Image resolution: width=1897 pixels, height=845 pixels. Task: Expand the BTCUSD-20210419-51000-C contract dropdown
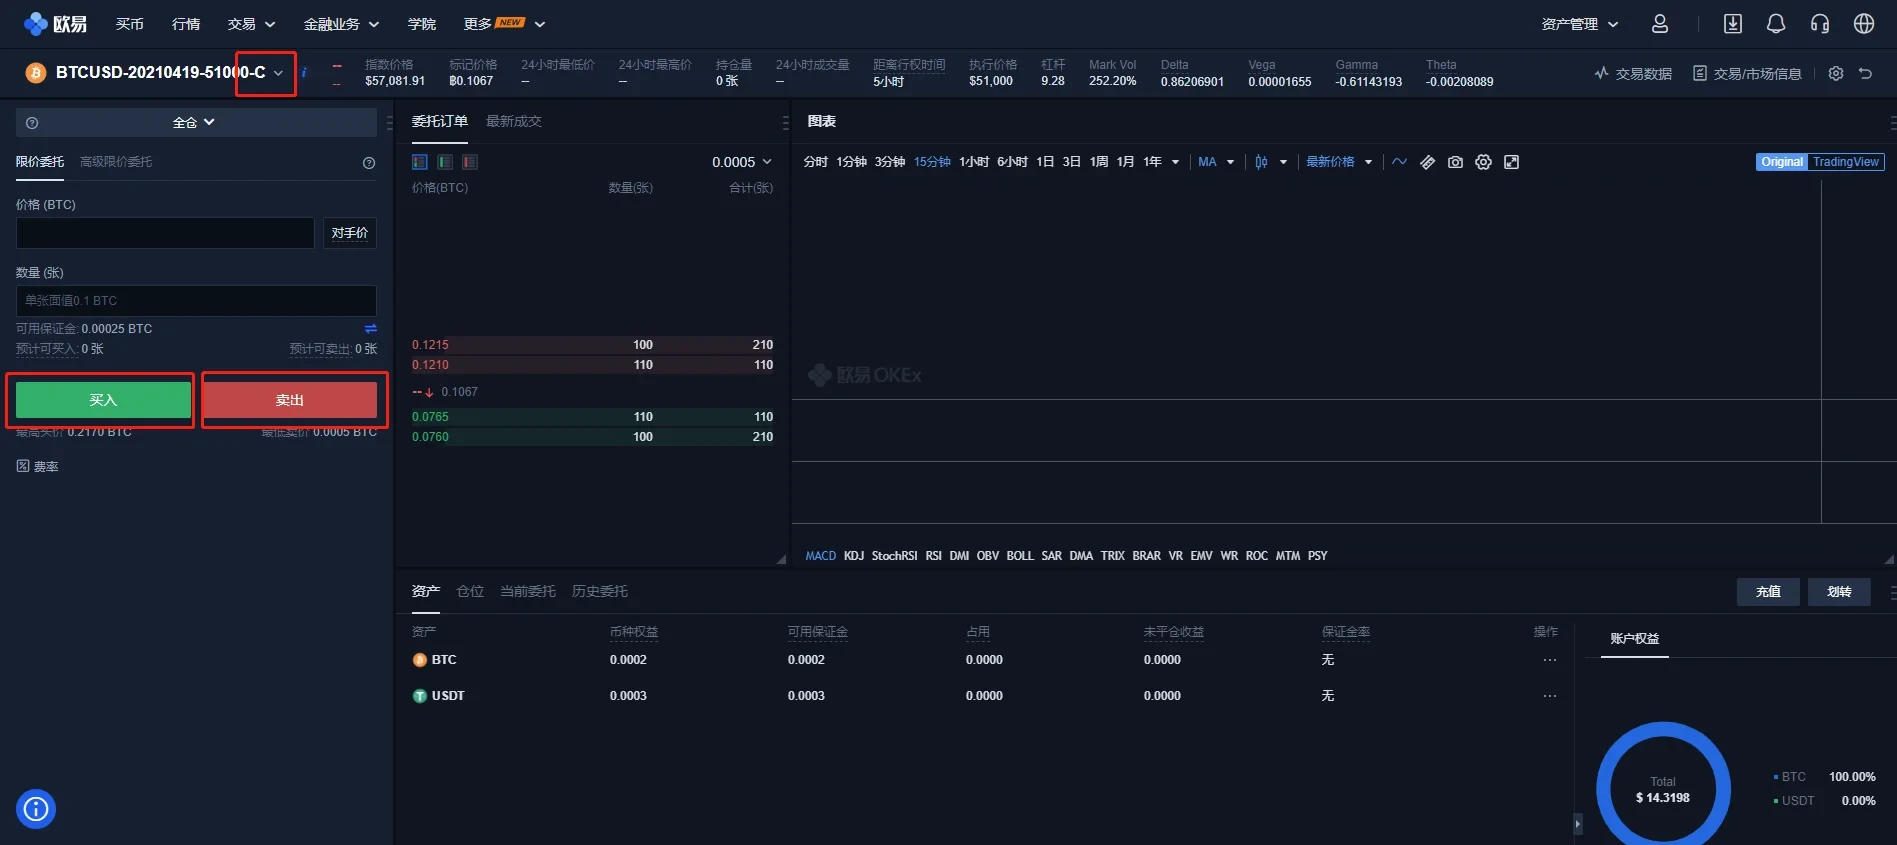pyautogui.click(x=278, y=73)
